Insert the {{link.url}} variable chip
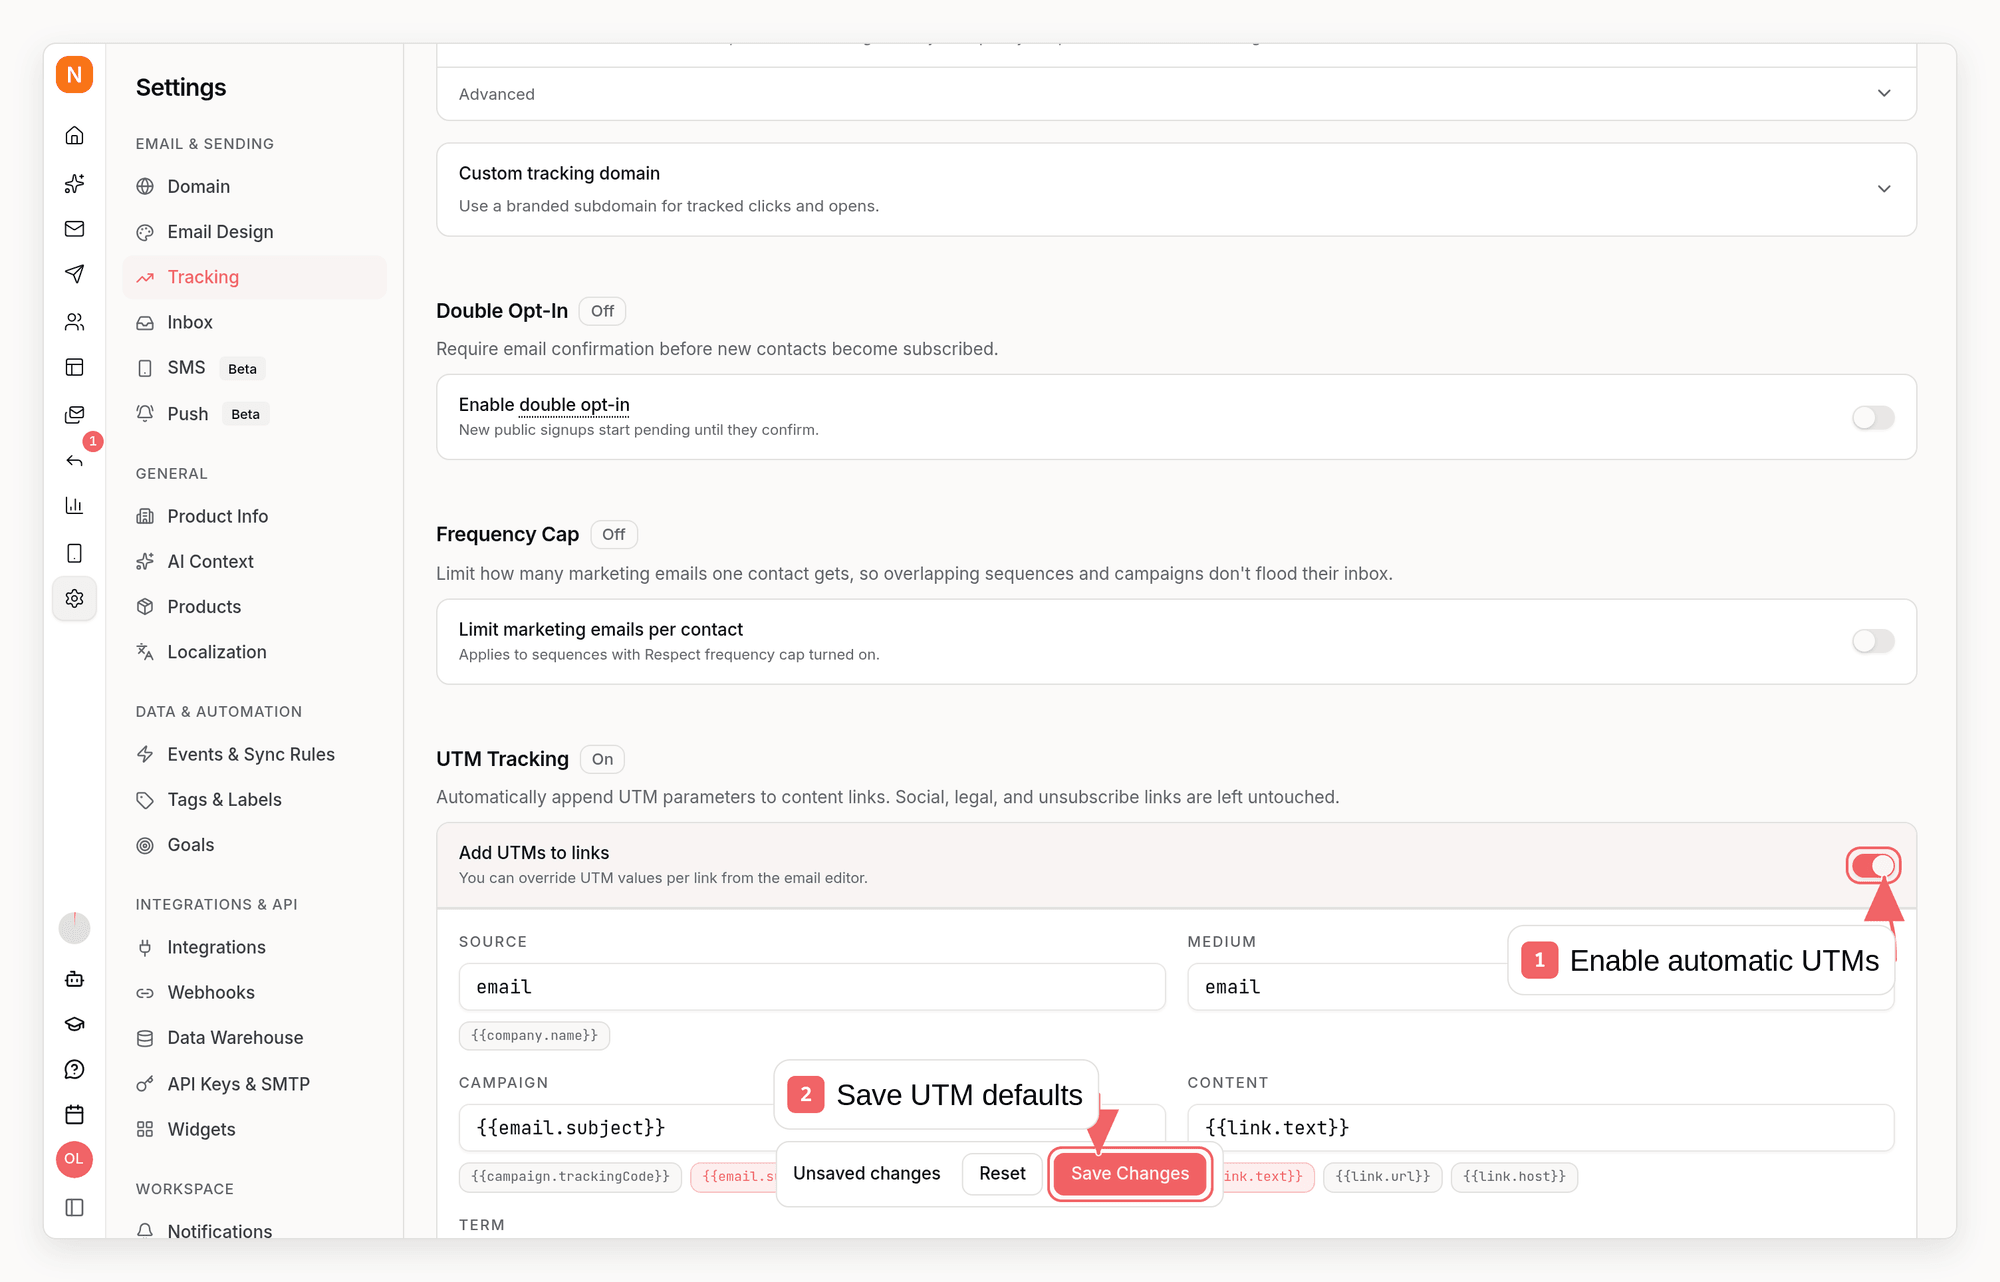Viewport: 2000px width, 1282px height. (1383, 1176)
